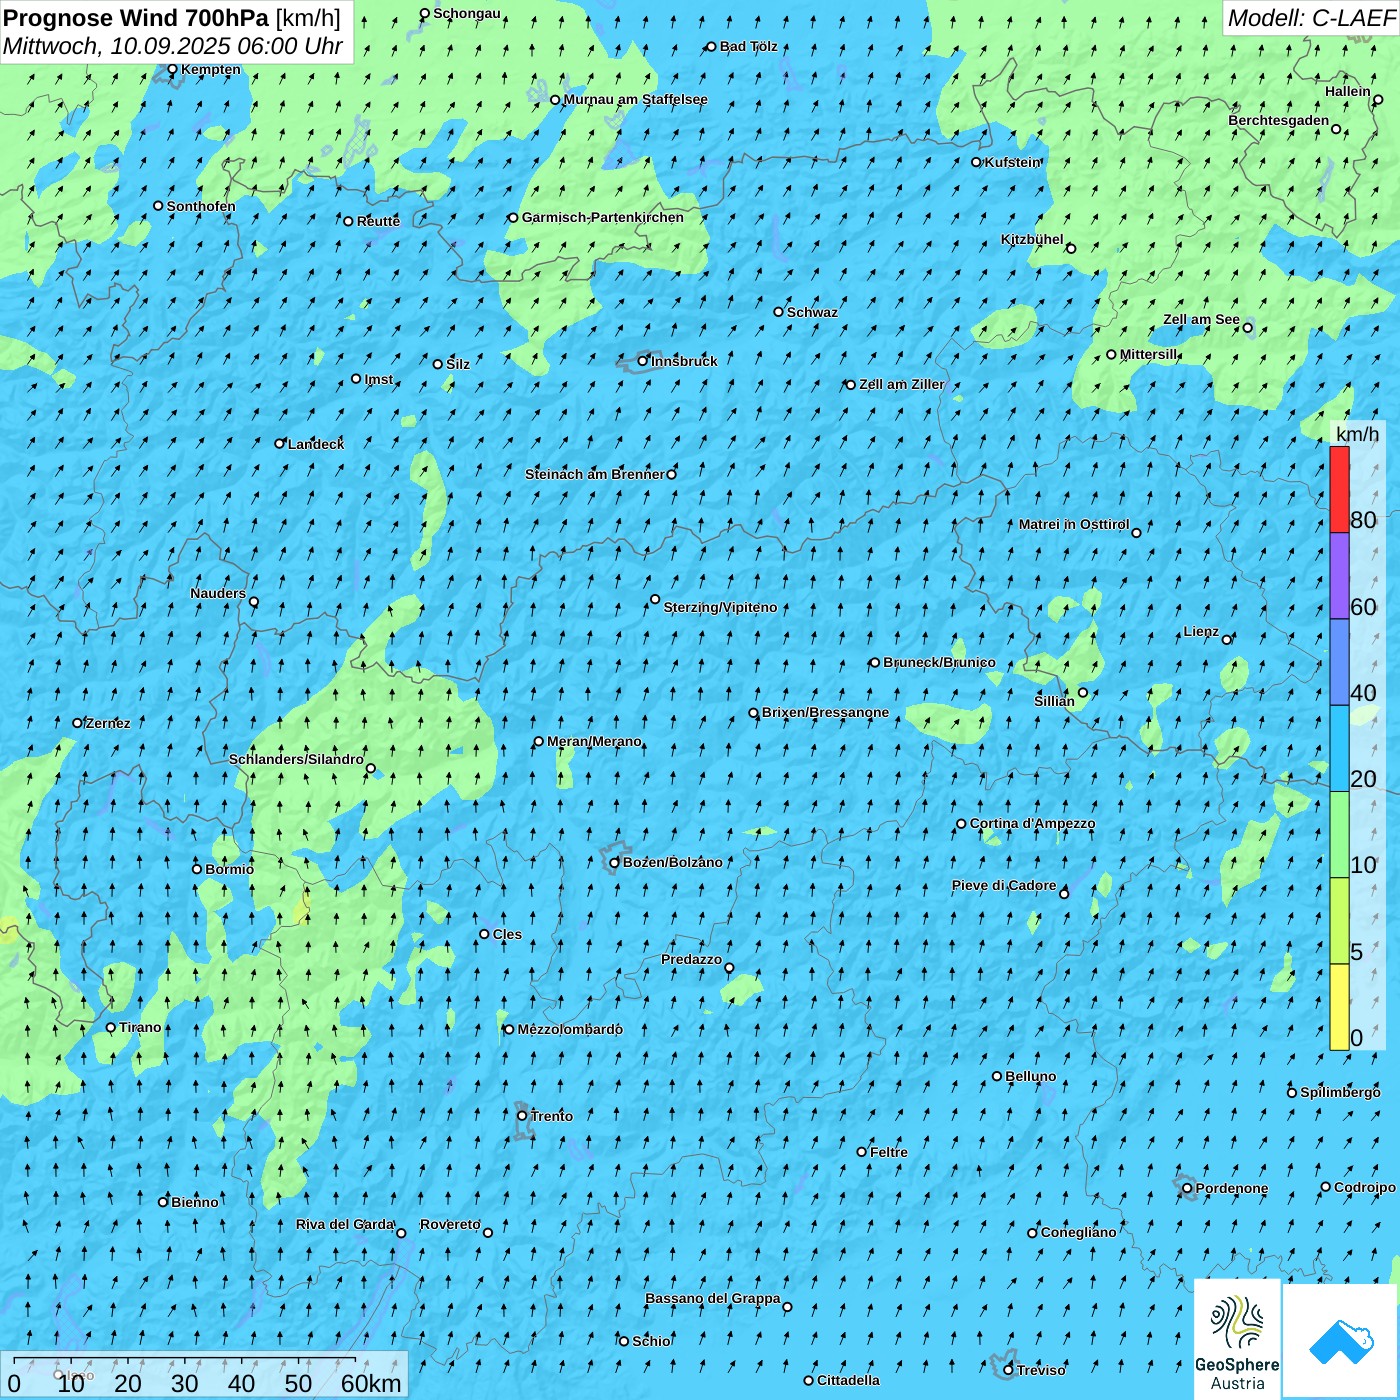This screenshot has width=1400, height=1400.
Task: Click the Pordenone city label
Action: point(1232,1188)
